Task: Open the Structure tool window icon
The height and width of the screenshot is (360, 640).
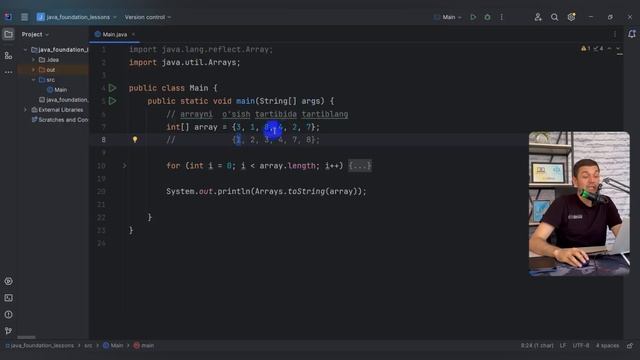Action: click(8, 55)
